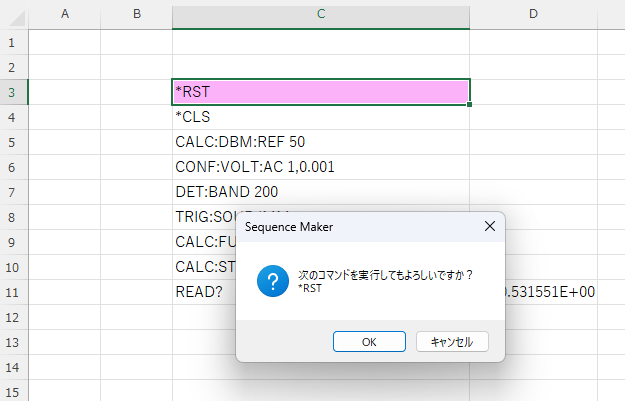Select row 1 header

(14, 42)
